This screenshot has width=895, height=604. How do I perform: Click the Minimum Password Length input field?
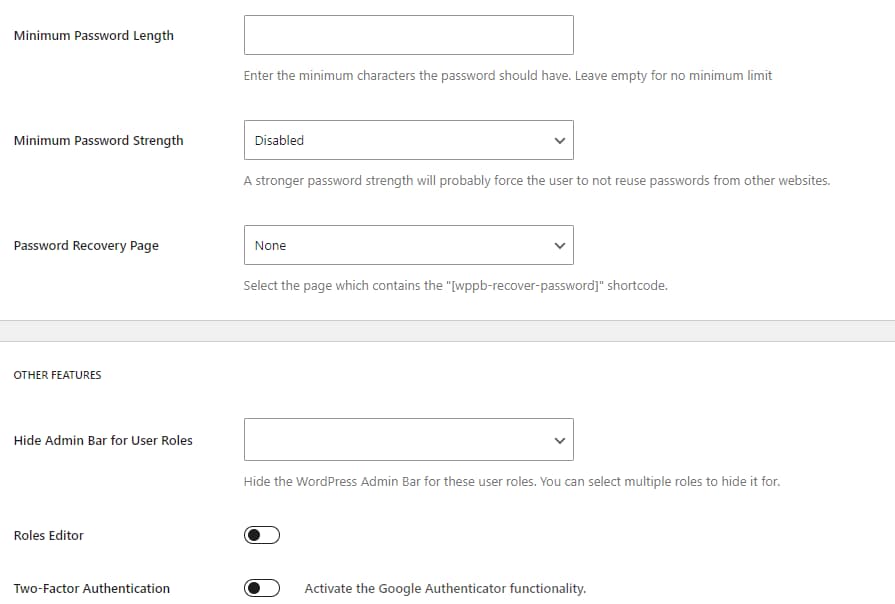click(408, 34)
